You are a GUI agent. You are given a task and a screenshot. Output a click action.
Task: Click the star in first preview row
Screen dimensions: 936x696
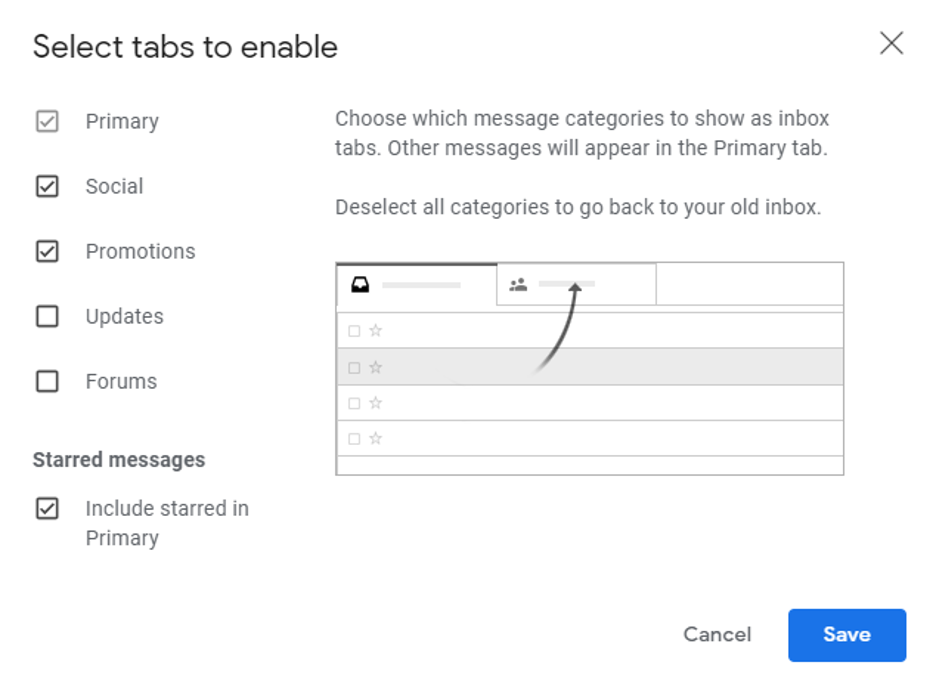coord(375,330)
